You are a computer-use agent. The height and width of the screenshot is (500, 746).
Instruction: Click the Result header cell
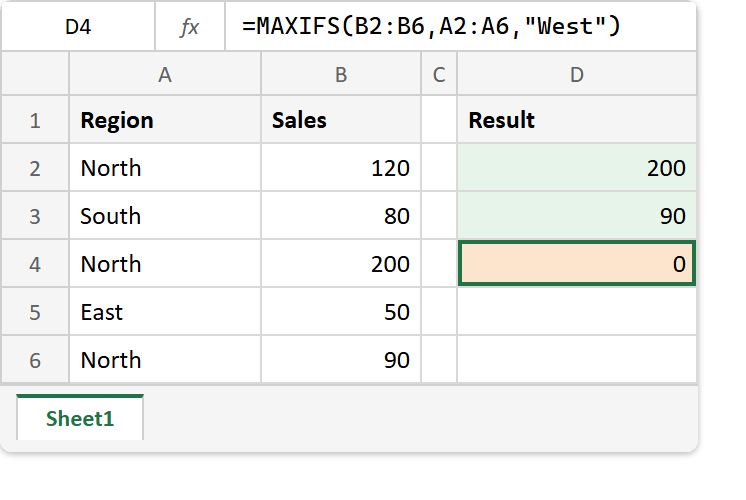[577, 120]
